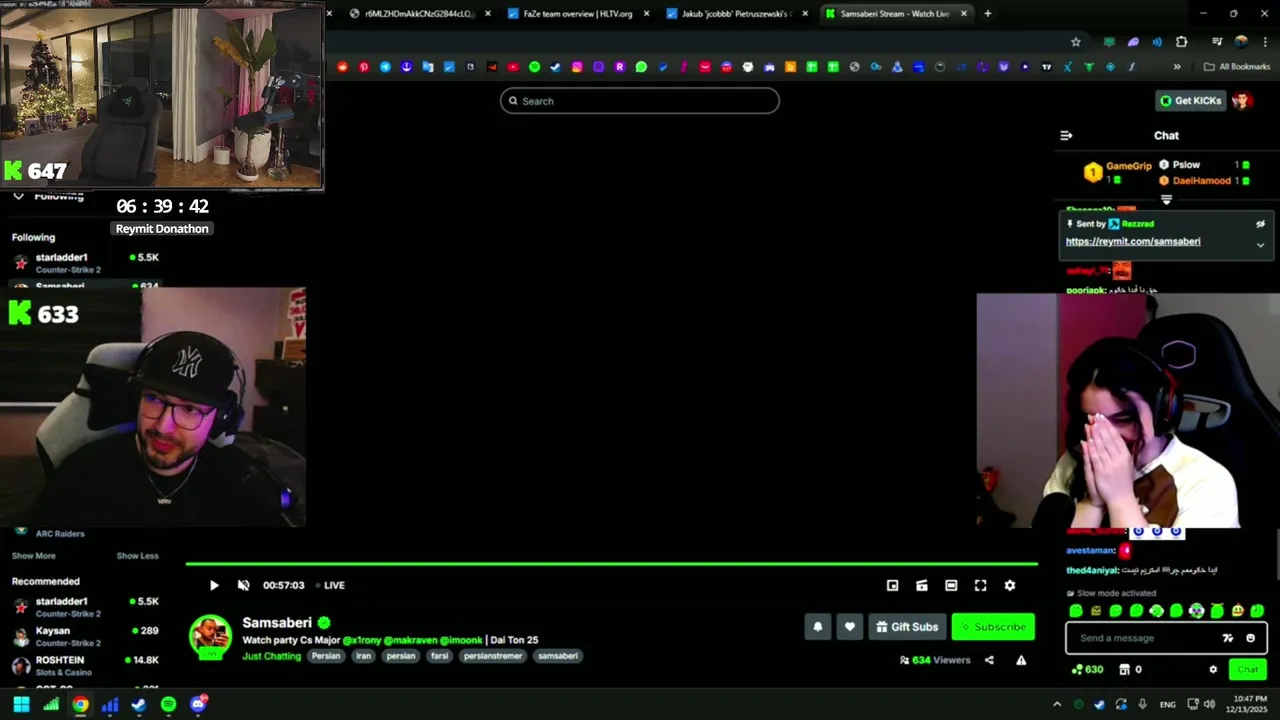This screenshot has height=720, width=1280.
Task: Select the persianstremer tag
Action: coord(493,656)
